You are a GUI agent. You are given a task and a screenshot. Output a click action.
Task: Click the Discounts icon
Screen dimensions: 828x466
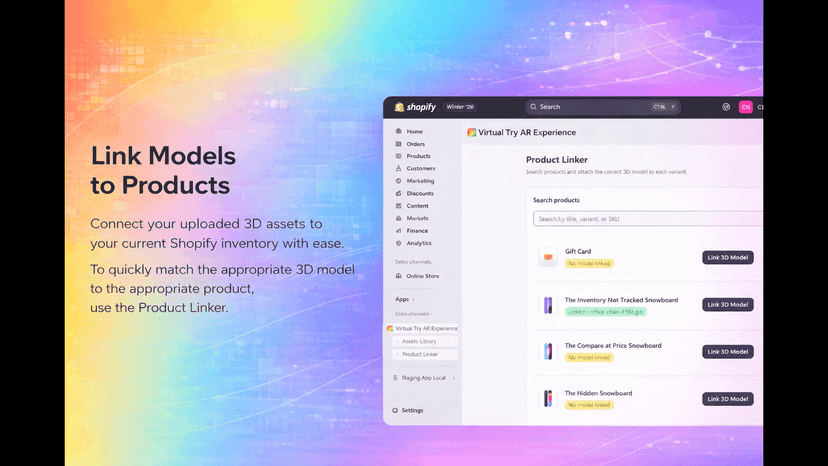click(399, 193)
